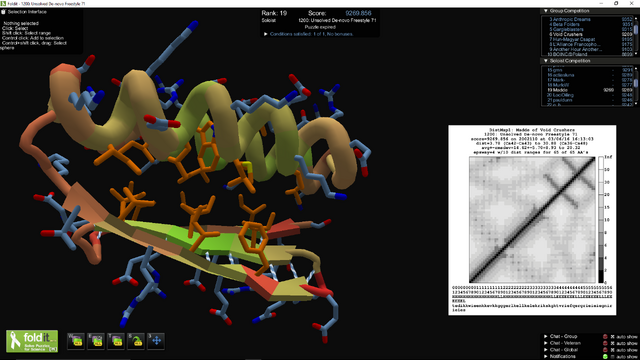Expand the Conditions satisfied details
640x360 pixels.
266,34
